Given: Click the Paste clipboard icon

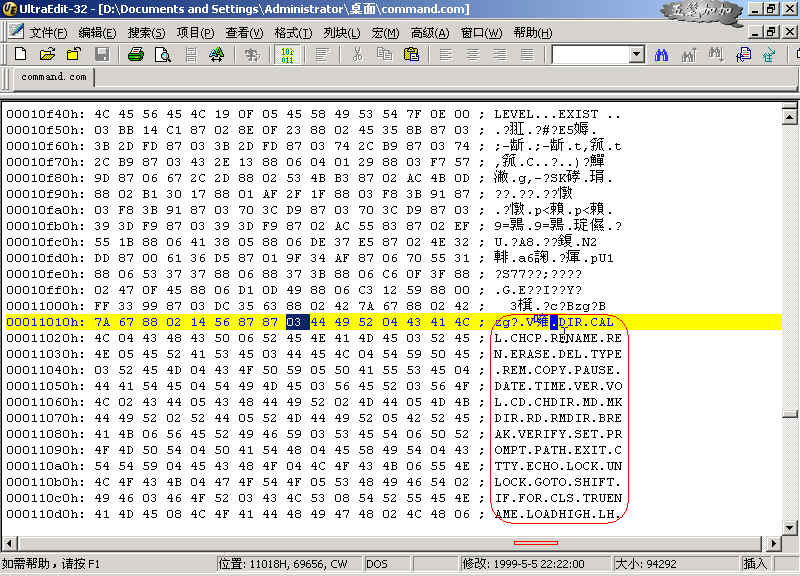Looking at the screenshot, I should click(x=410, y=54).
